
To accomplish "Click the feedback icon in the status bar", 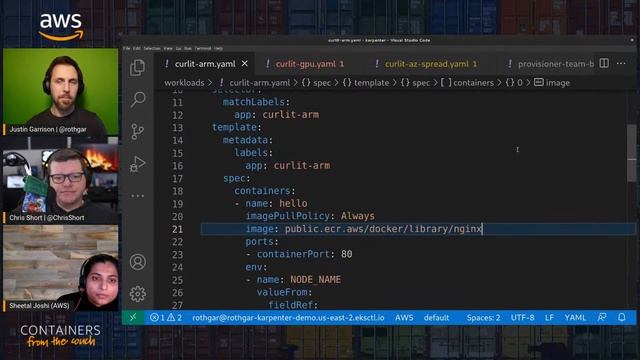I will (x=602, y=317).
